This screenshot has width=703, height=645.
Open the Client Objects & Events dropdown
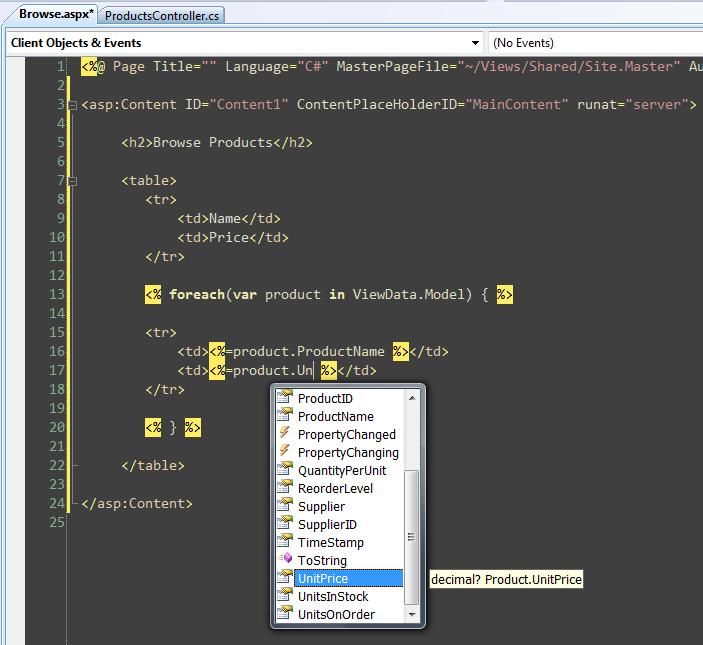click(x=245, y=43)
